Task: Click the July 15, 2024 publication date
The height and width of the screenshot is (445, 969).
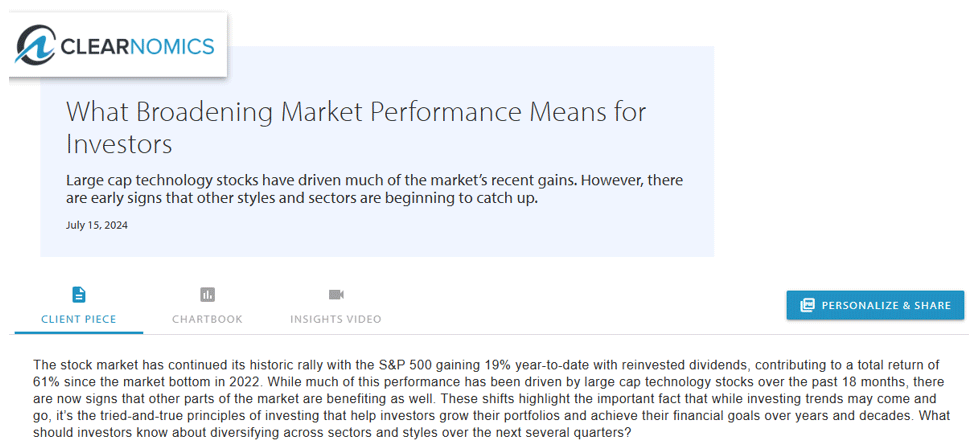Action: coord(96,226)
